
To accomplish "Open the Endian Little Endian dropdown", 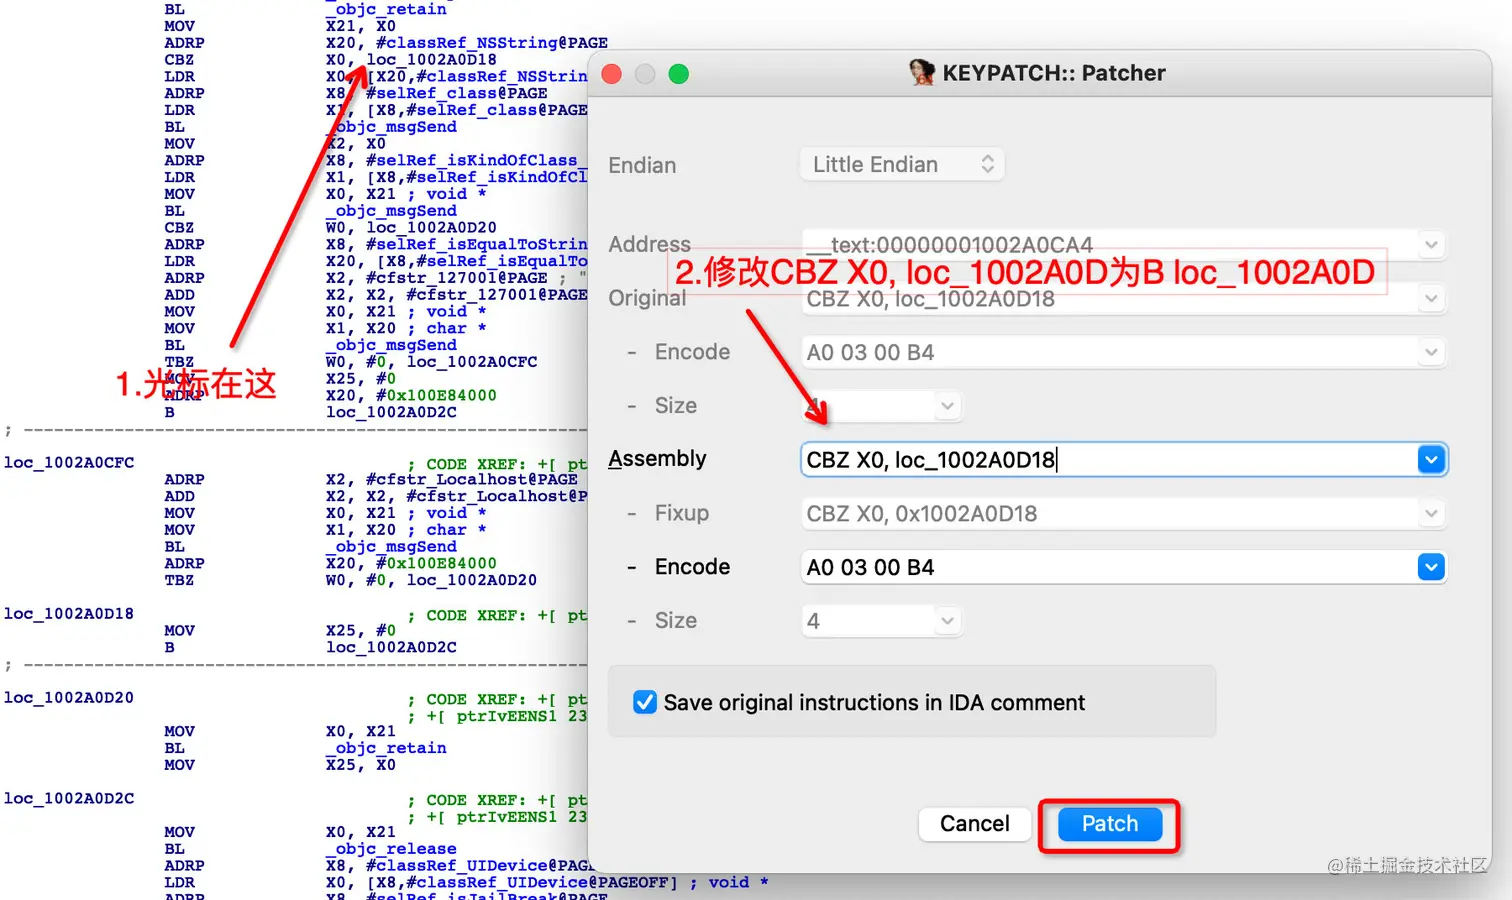I will (902, 164).
